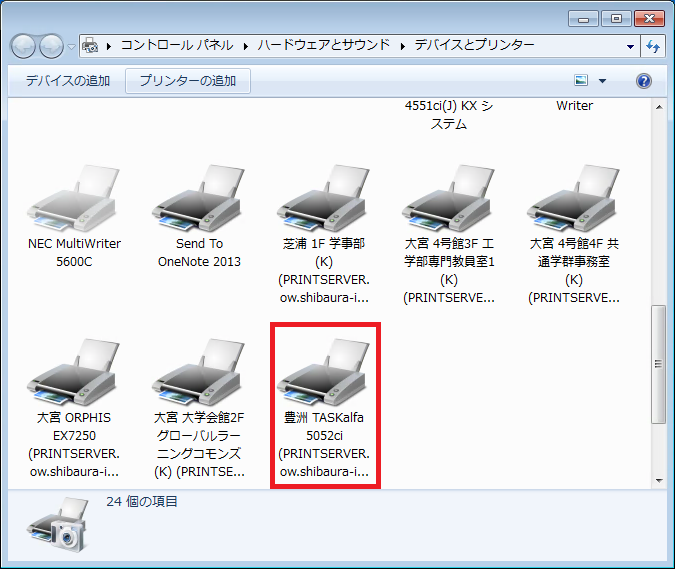The height and width of the screenshot is (569, 675).
Task: Go to コントロール パネル in breadcrumb
Action: 176,45
